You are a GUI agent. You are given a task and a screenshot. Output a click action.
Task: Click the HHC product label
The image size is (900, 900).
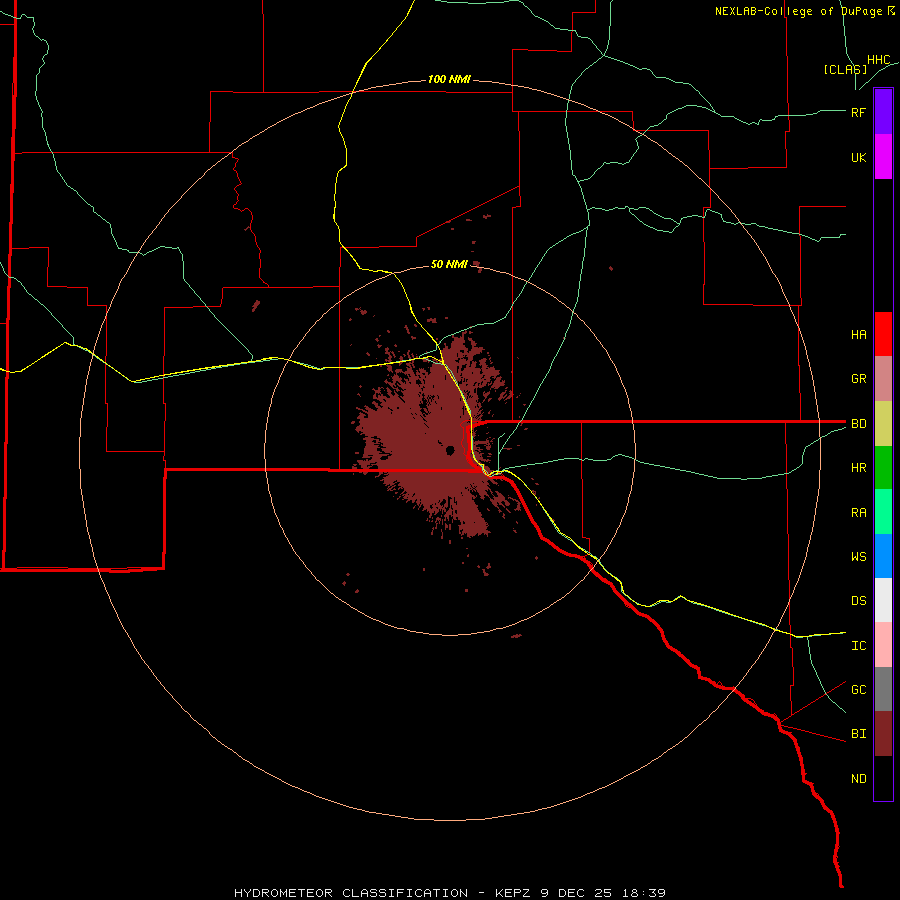coord(878,60)
